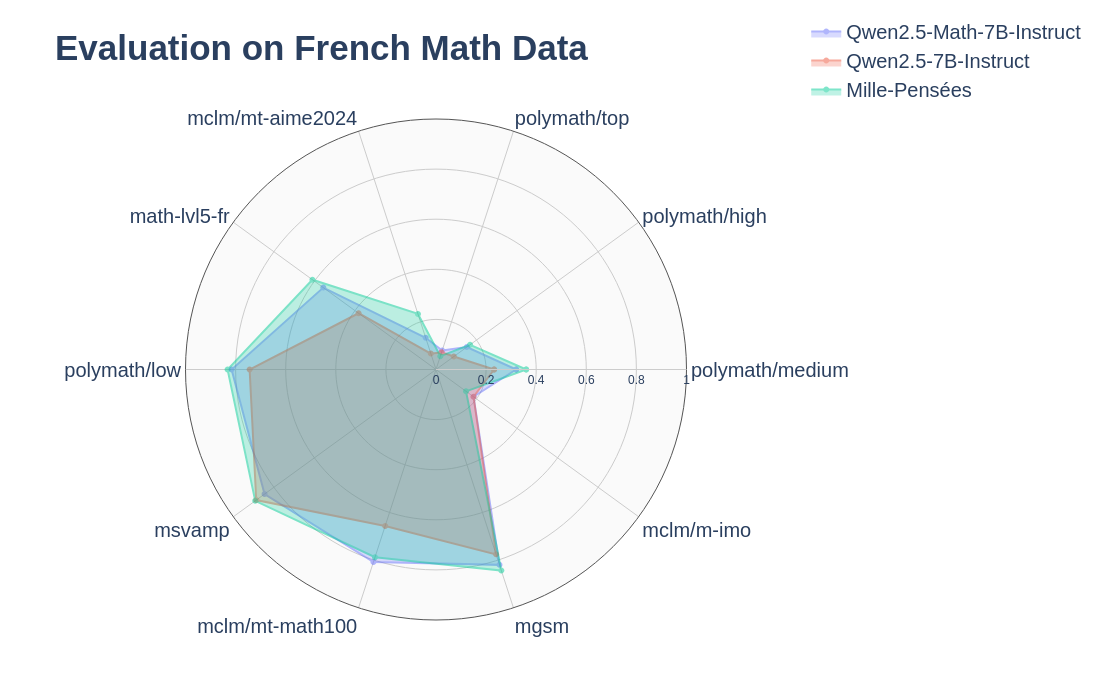The height and width of the screenshot is (700, 1100).
Task: Click the green Mille-Pensées legend swatch
Action: click(x=826, y=91)
